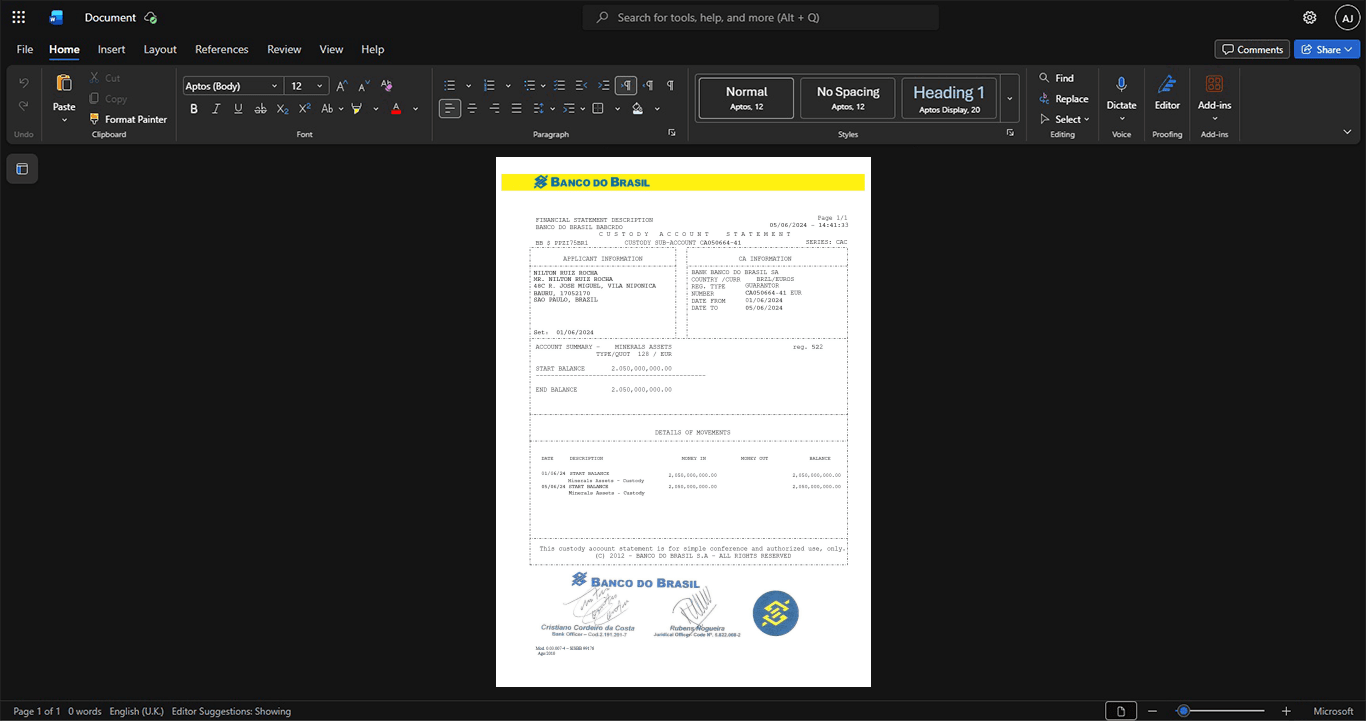Expand the styles gallery
Screen dimensions: 1366x721
click(1010, 98)
